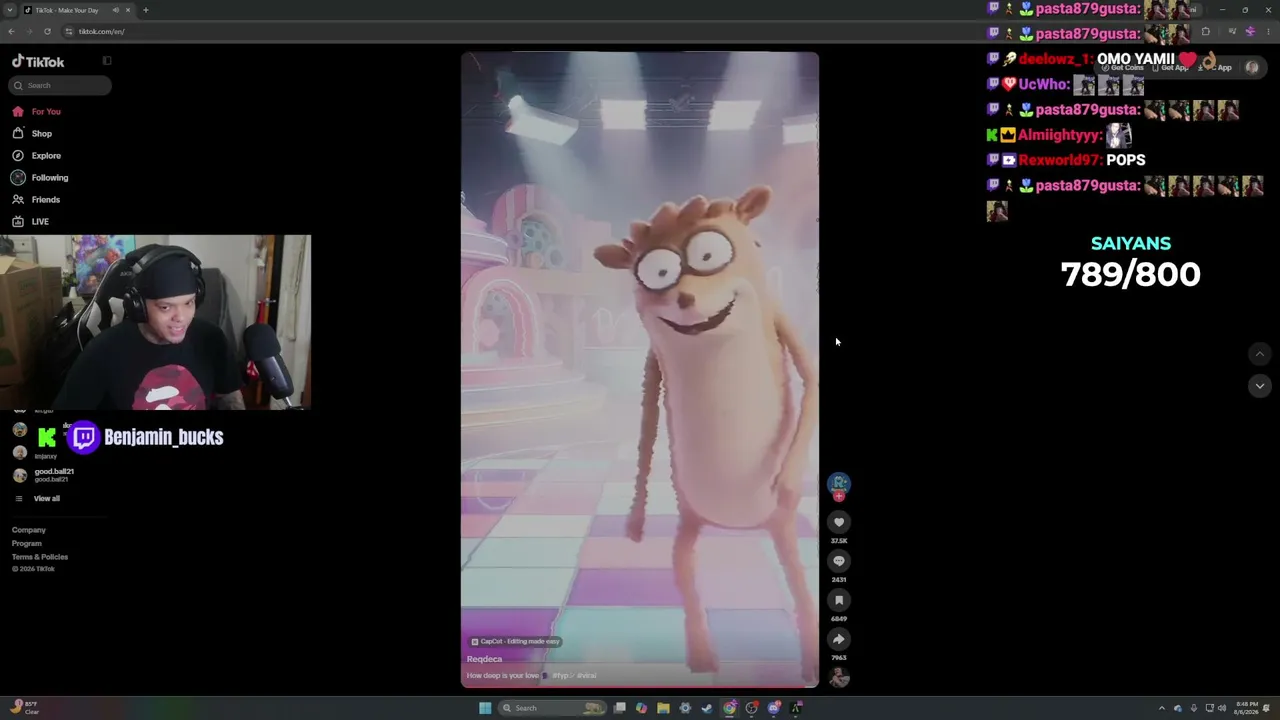The width and height of the screenshot is (1280, 720).
Task: Open the Windows Start menu
Action: coord(485,708)
